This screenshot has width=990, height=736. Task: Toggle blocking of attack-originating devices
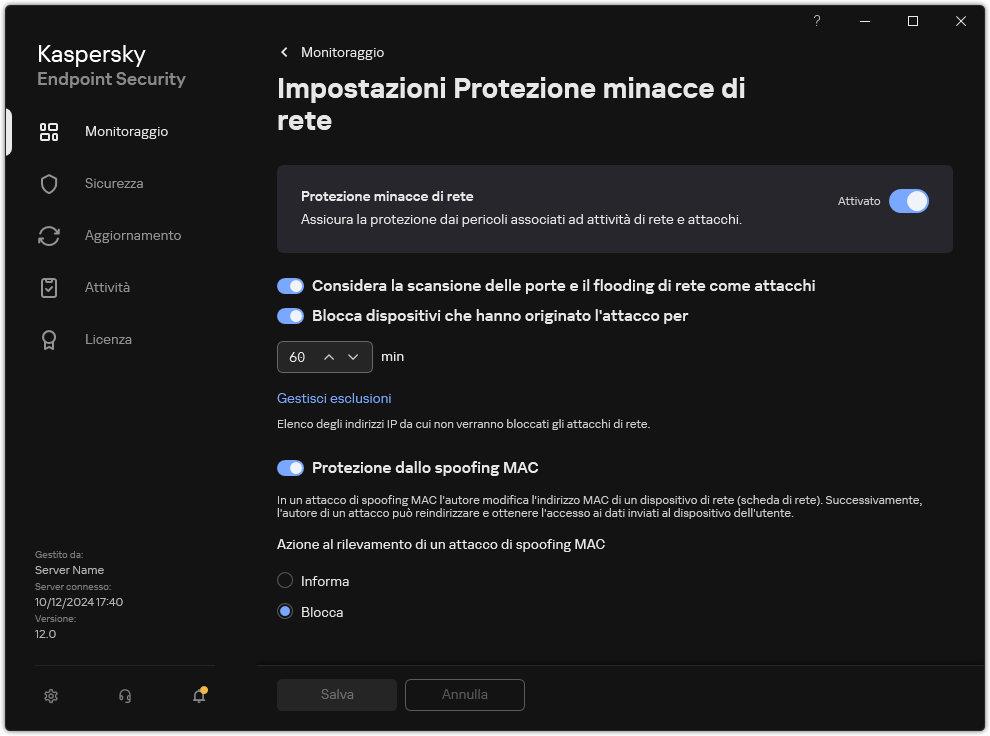(x=290, y=315)
